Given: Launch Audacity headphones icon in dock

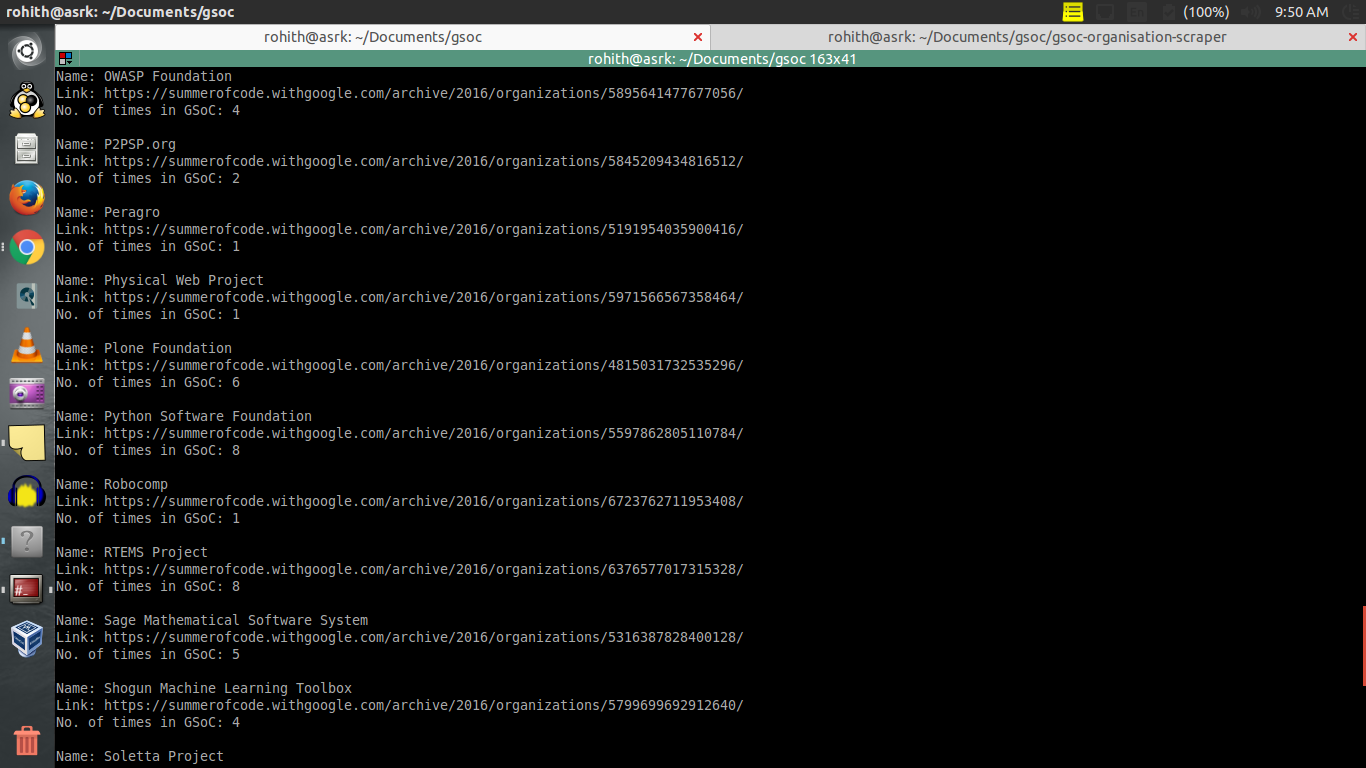Looking at the screenshot, I should pos(27,491).
